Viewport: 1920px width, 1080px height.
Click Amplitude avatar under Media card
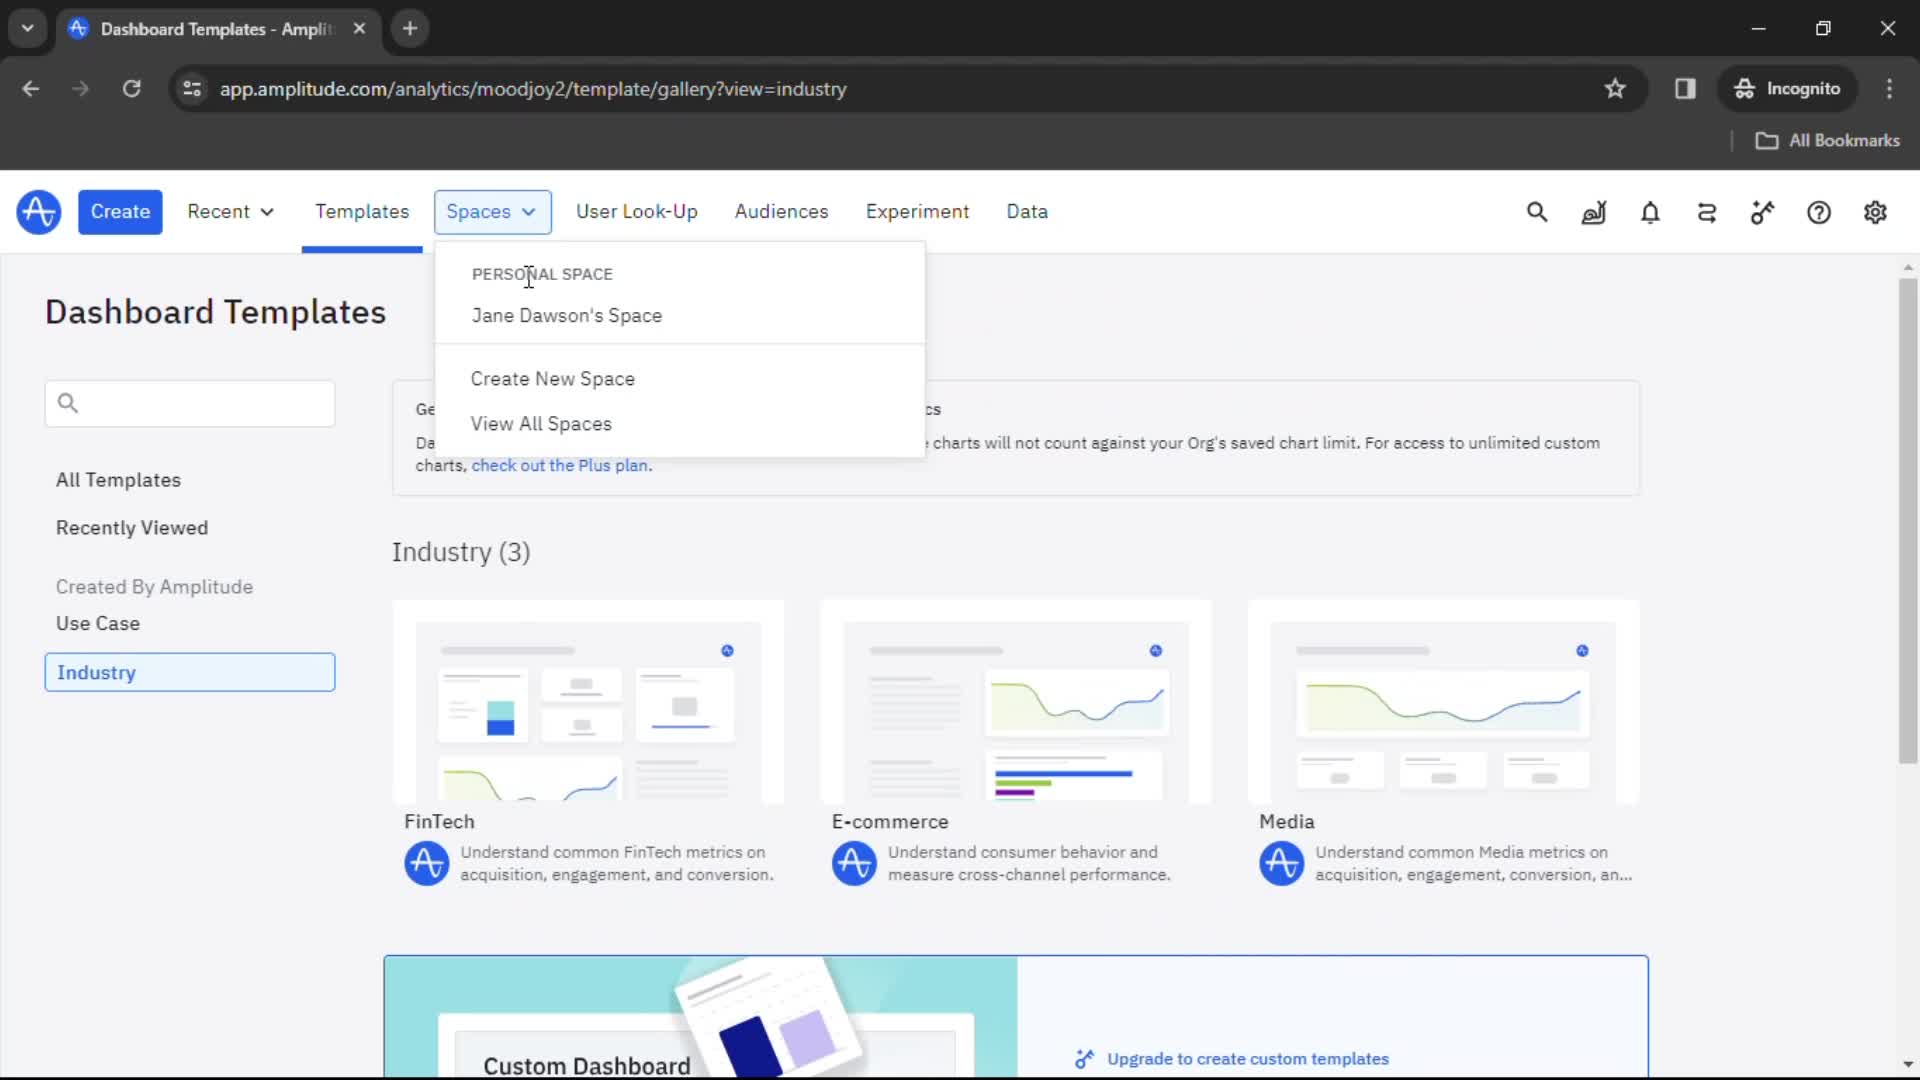(1281, 863)
